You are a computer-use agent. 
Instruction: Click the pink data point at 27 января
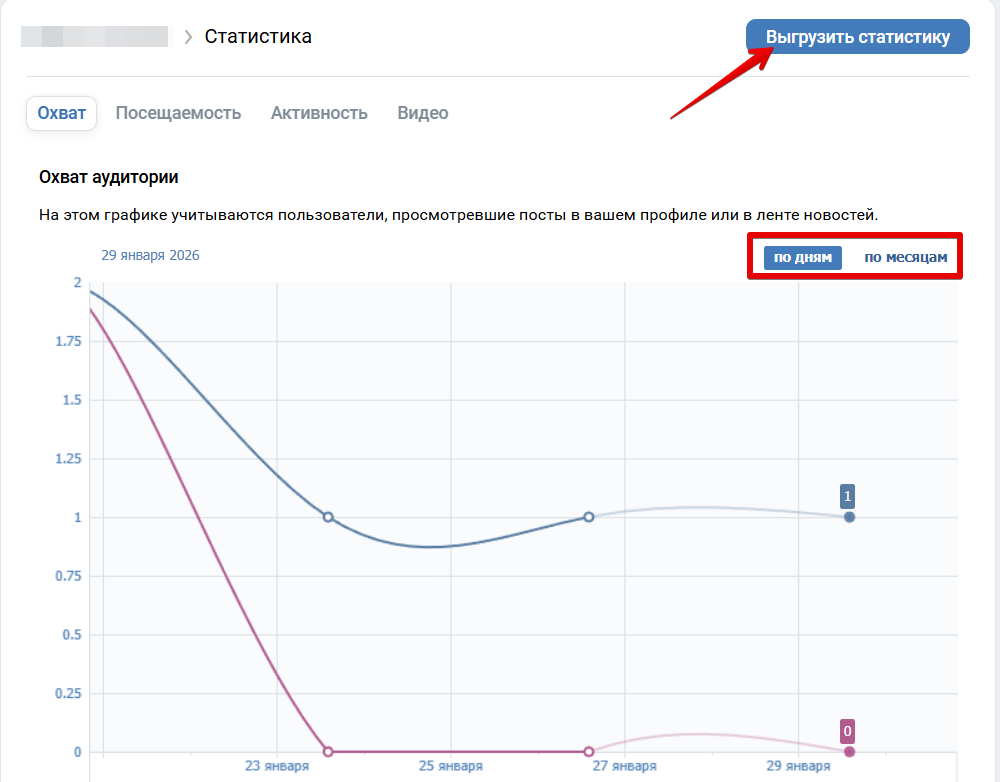click(x=589, y=751)
